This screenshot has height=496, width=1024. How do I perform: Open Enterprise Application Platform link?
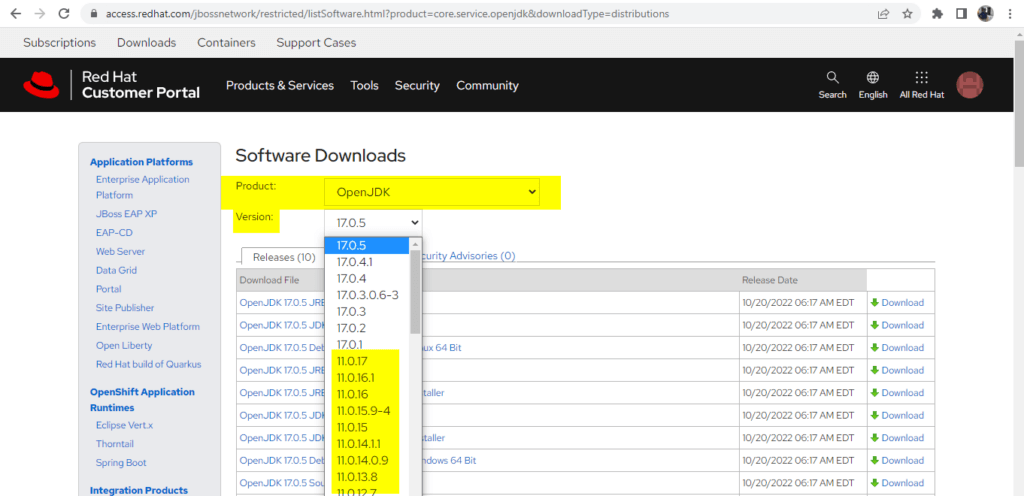[142, 187]
